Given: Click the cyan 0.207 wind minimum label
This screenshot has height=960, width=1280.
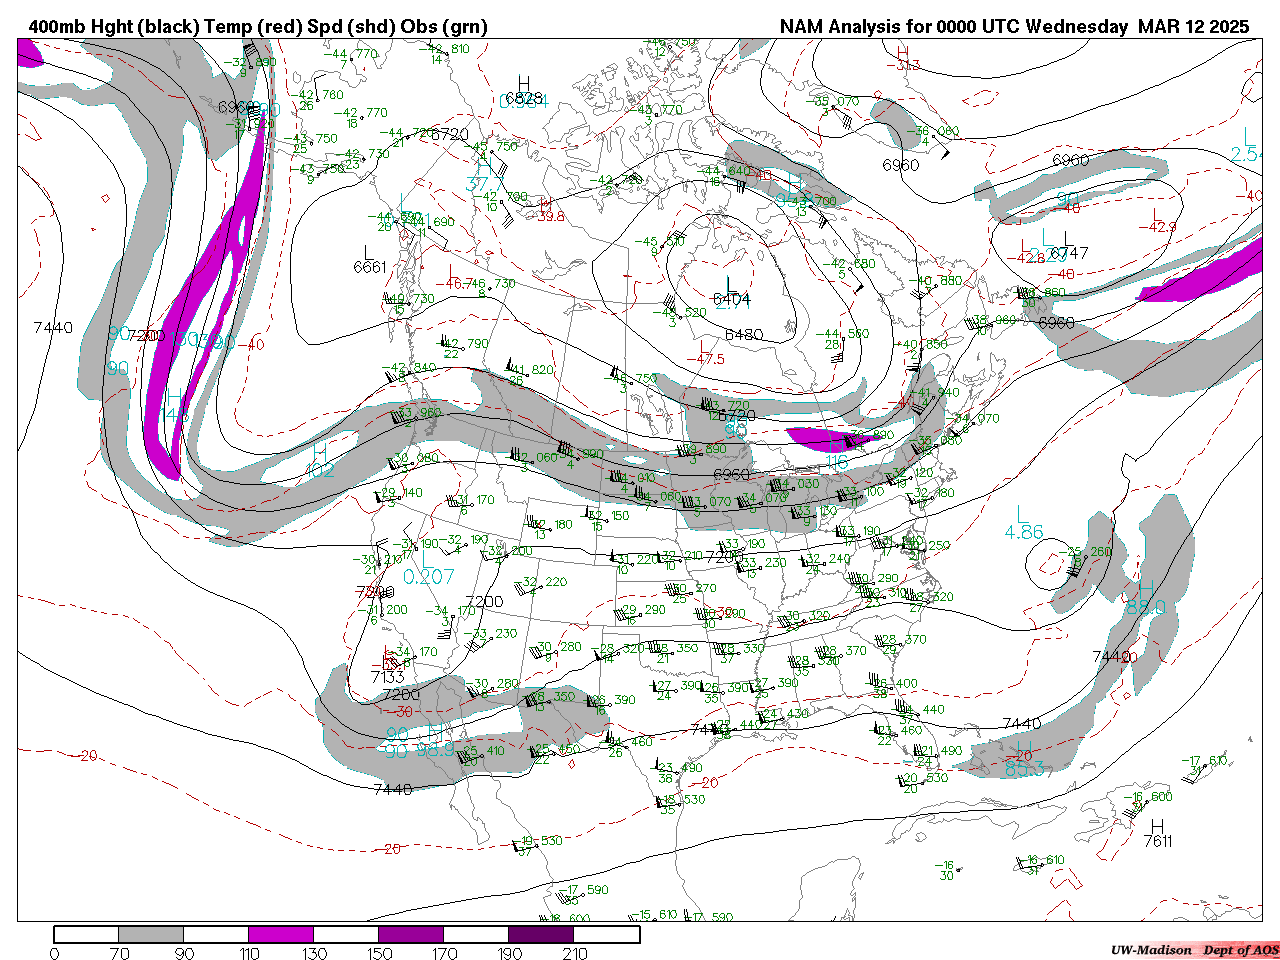Looking at the screenshot, I should click(428, 577).
